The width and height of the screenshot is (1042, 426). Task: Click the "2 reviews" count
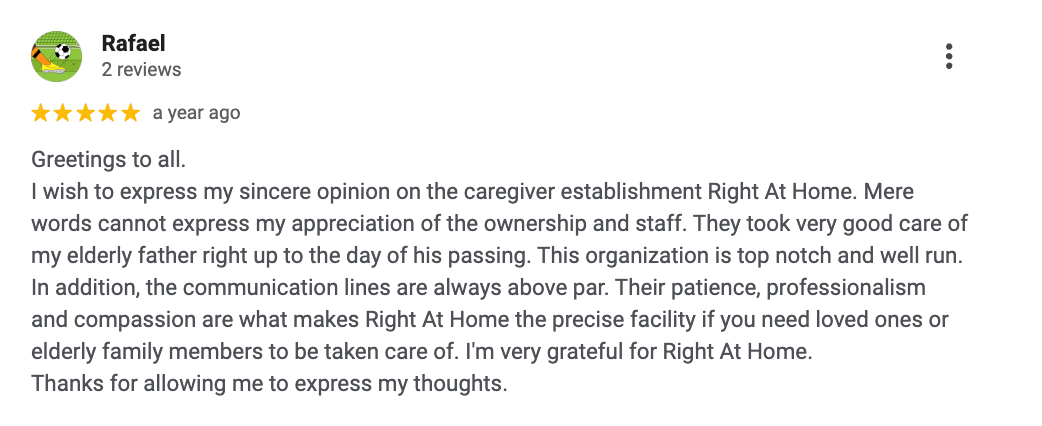[x=141, y=70]
